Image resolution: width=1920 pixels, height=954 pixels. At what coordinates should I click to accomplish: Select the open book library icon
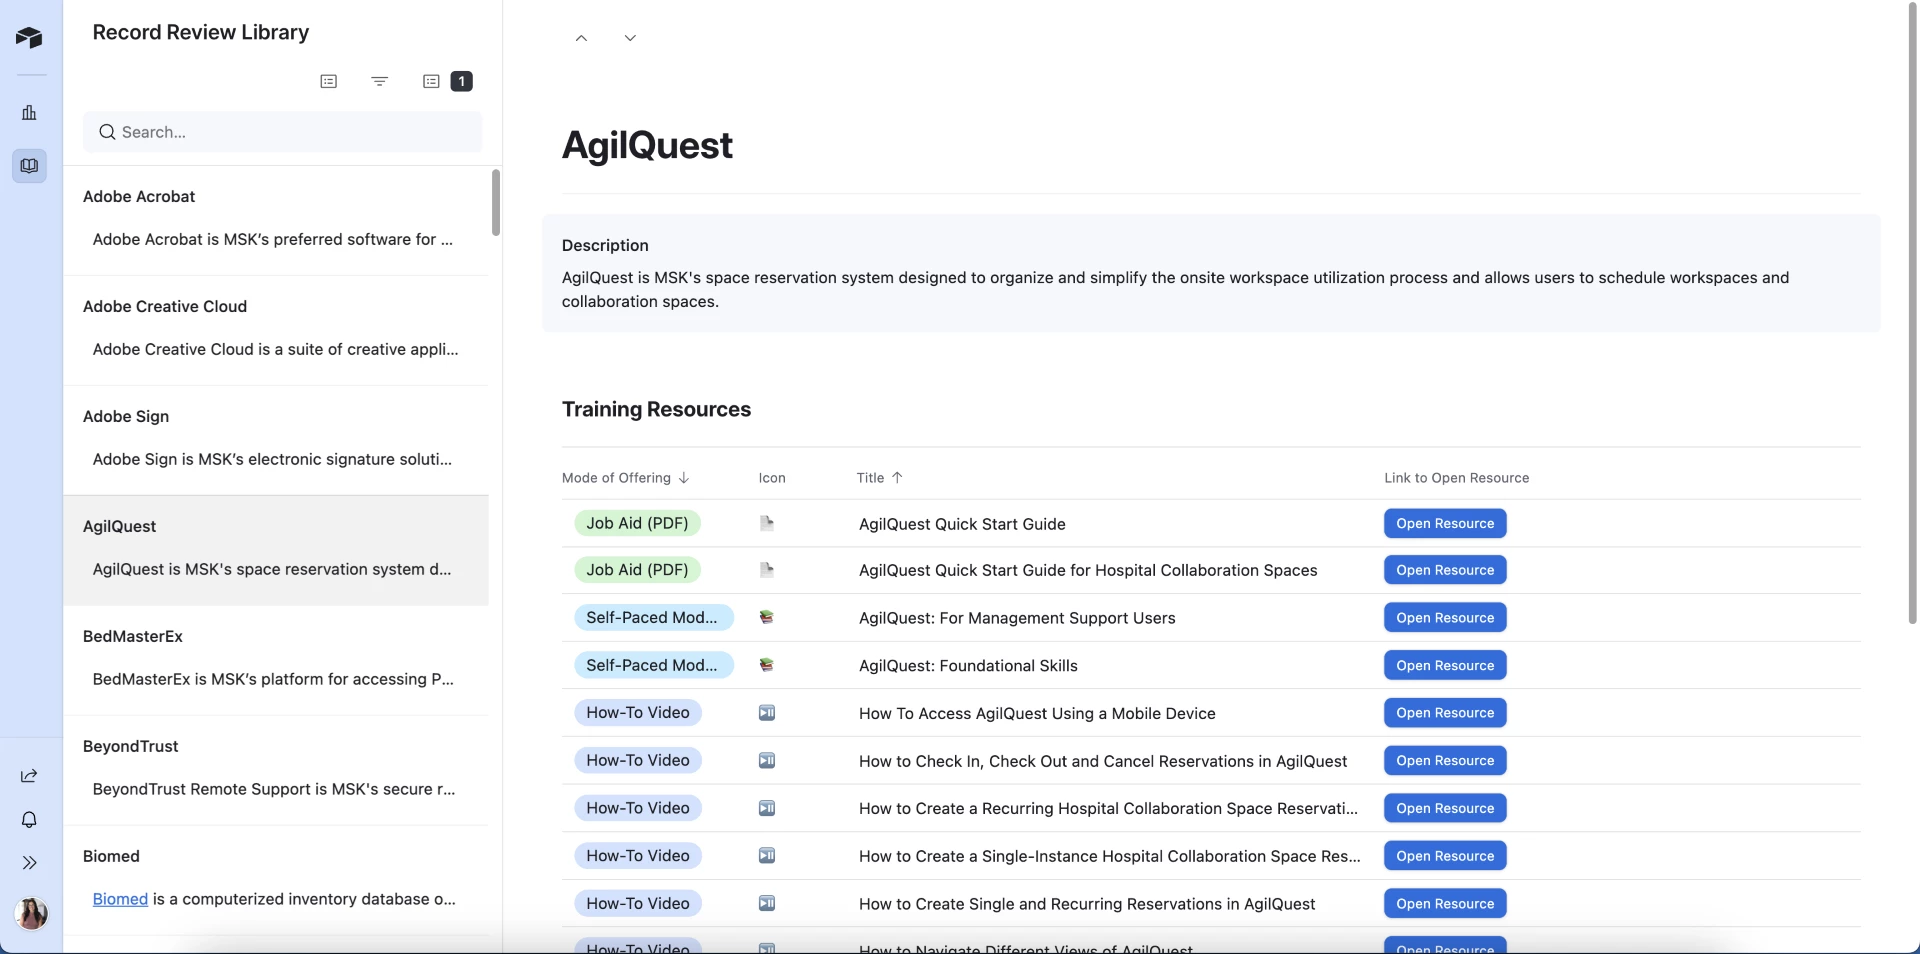pyautogui.click(x=29, y=166)
